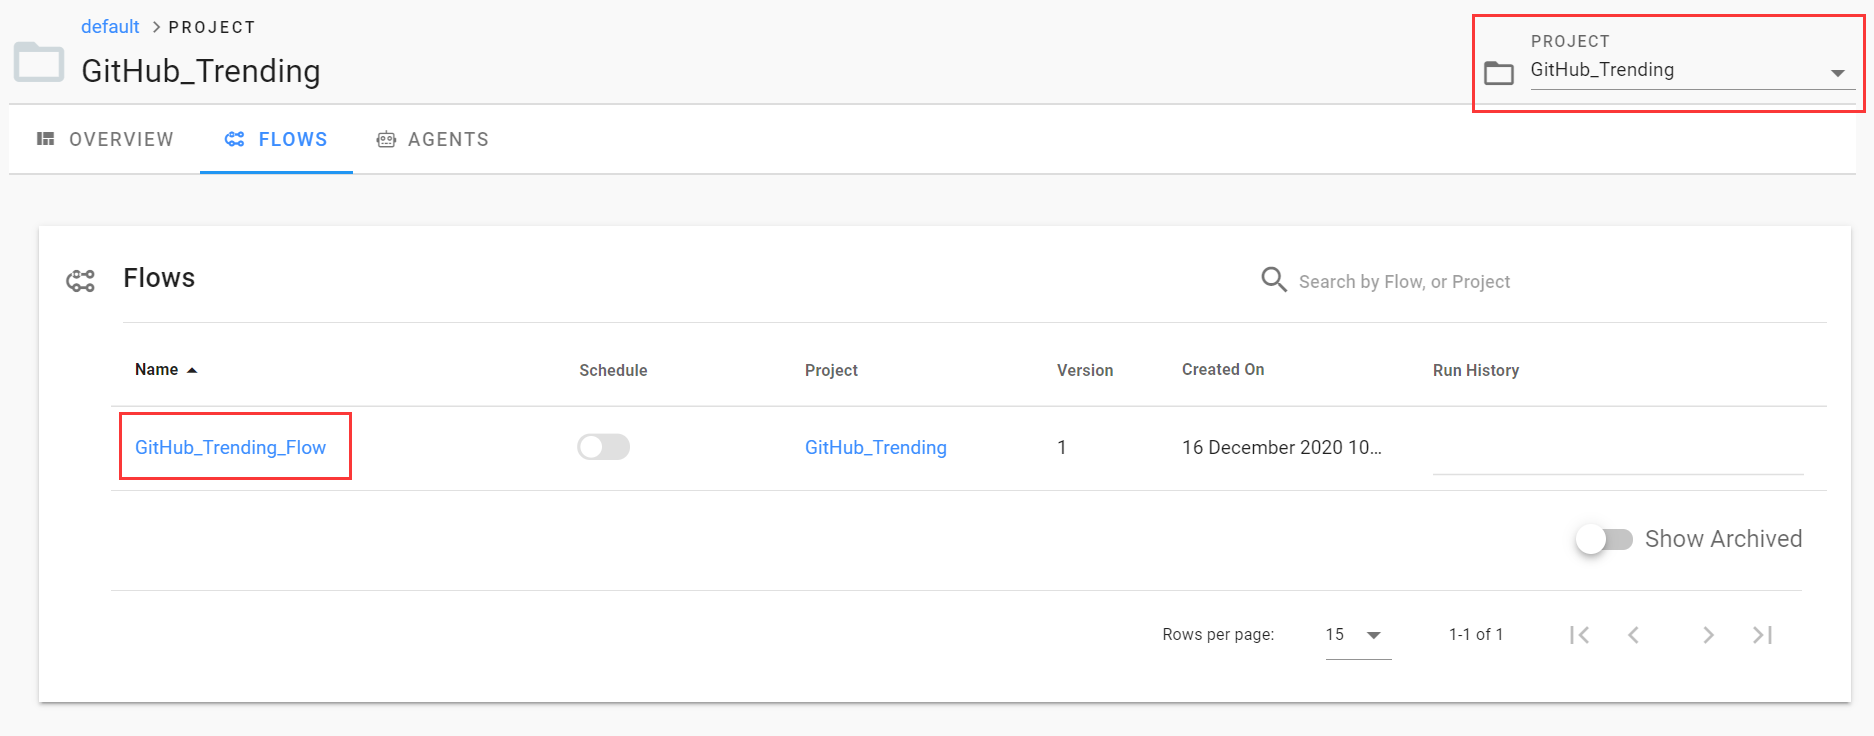1874x736 pixels.
Task: Click the Project column header
Action: [x=831, y=370]
